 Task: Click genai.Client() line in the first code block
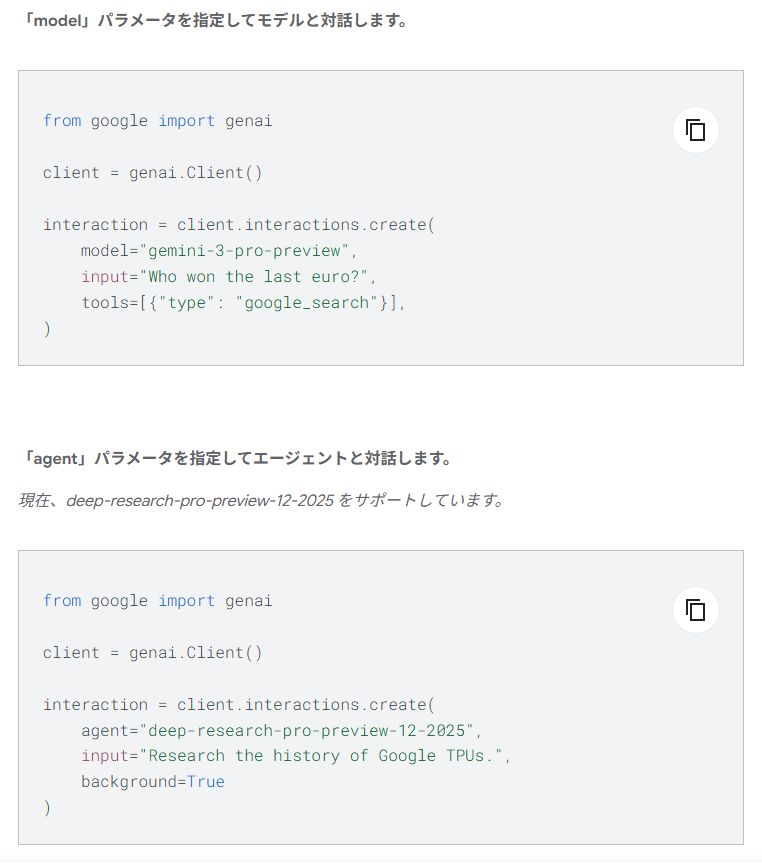(x=152, y=173)
